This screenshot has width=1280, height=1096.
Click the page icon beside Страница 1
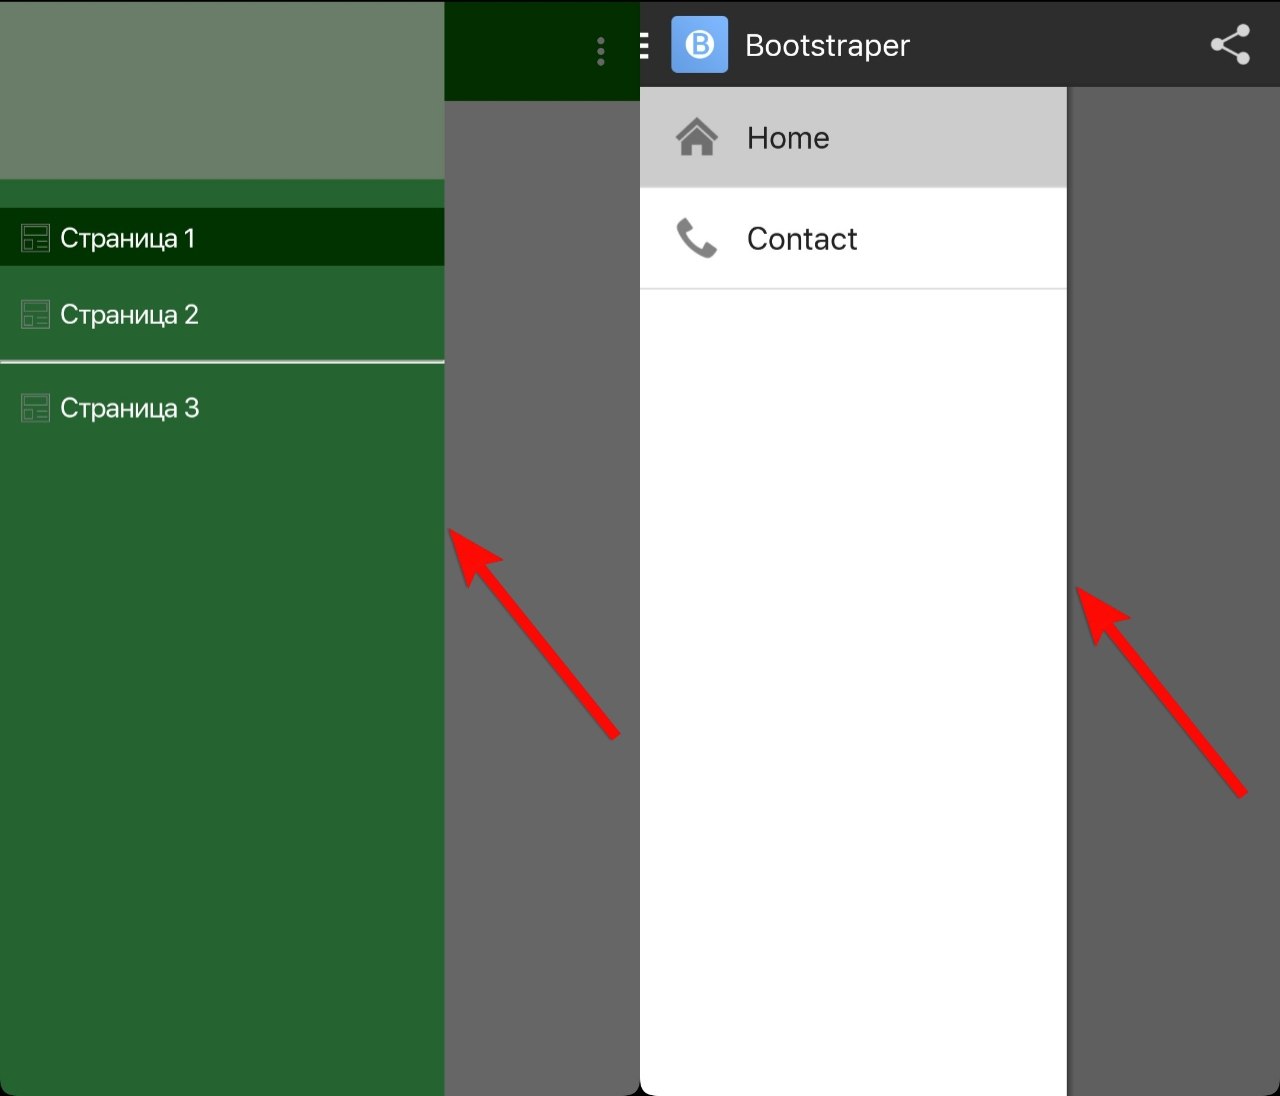click(35, 238)
